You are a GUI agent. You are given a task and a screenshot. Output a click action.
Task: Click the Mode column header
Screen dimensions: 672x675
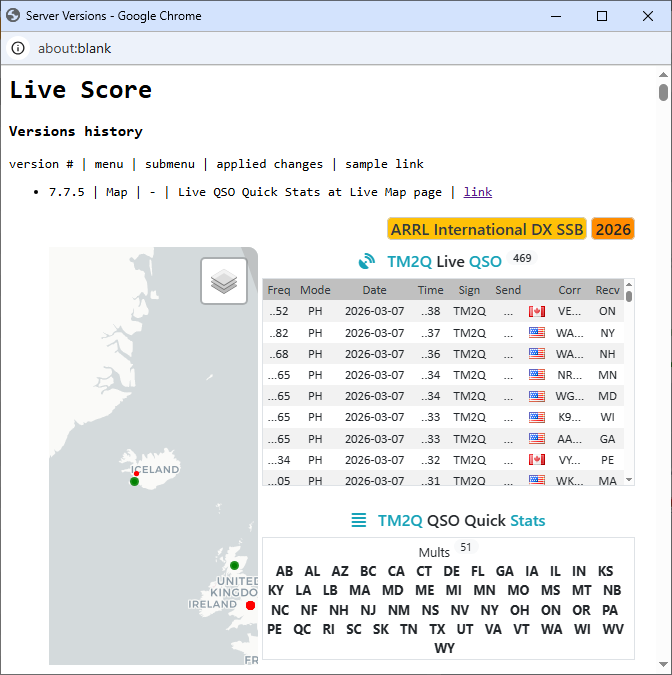(x=315, y=290)
